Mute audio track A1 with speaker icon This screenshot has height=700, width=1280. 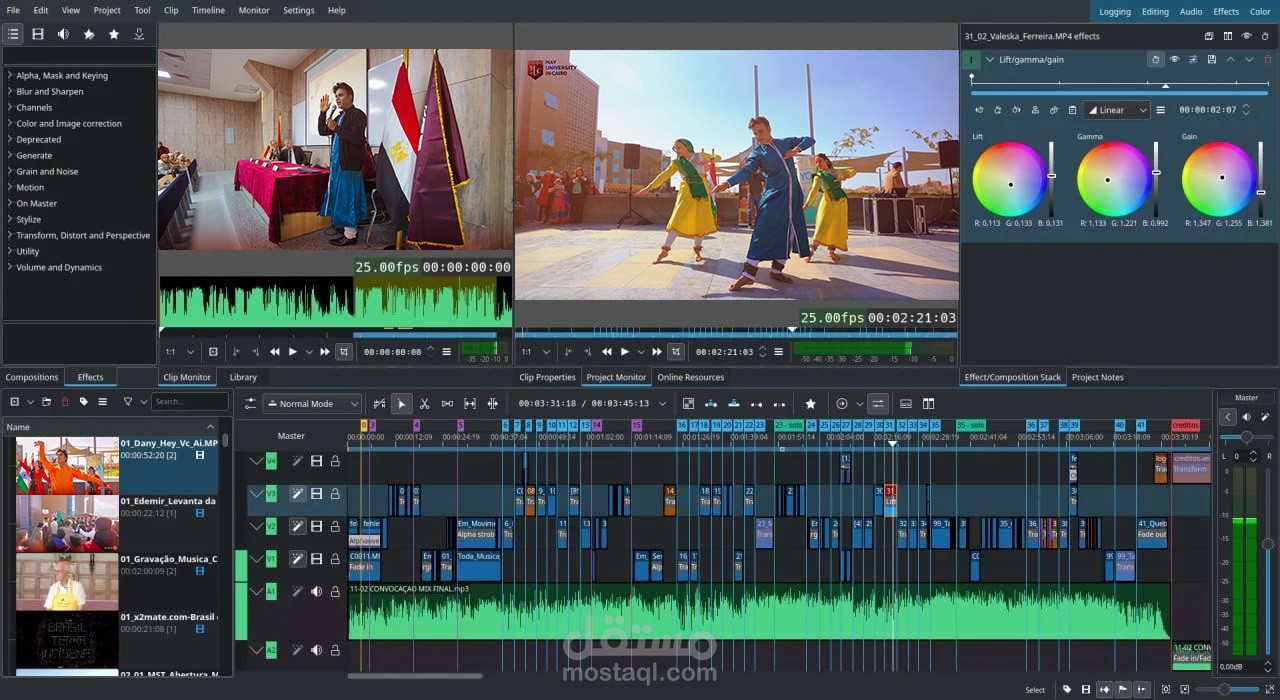pyautogui.click(x=316, y=591)
